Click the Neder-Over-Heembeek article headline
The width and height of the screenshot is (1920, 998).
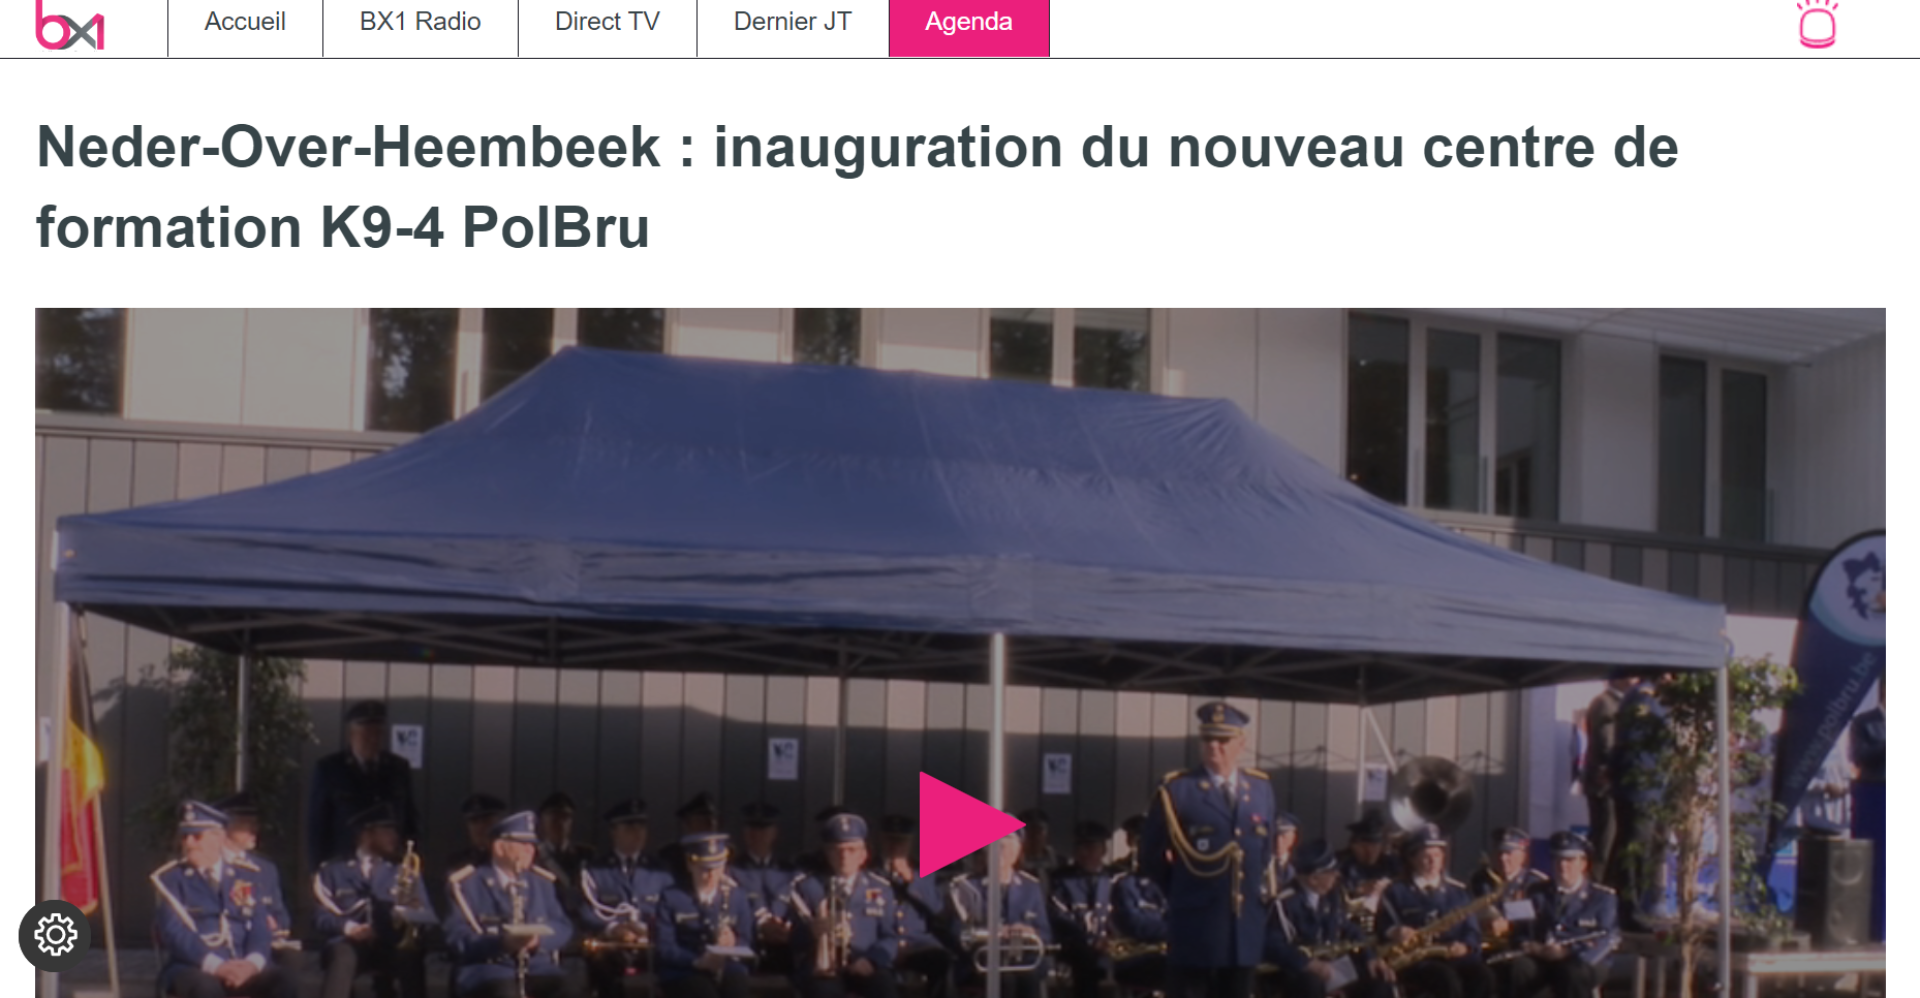(x=857, y=187)
